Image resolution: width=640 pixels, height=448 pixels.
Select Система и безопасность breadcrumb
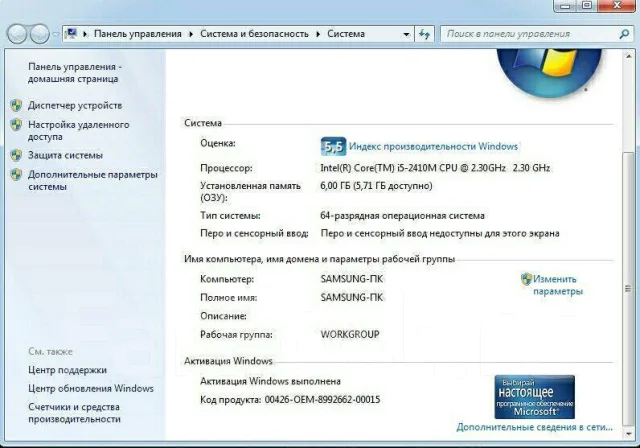tap(254, 34)
